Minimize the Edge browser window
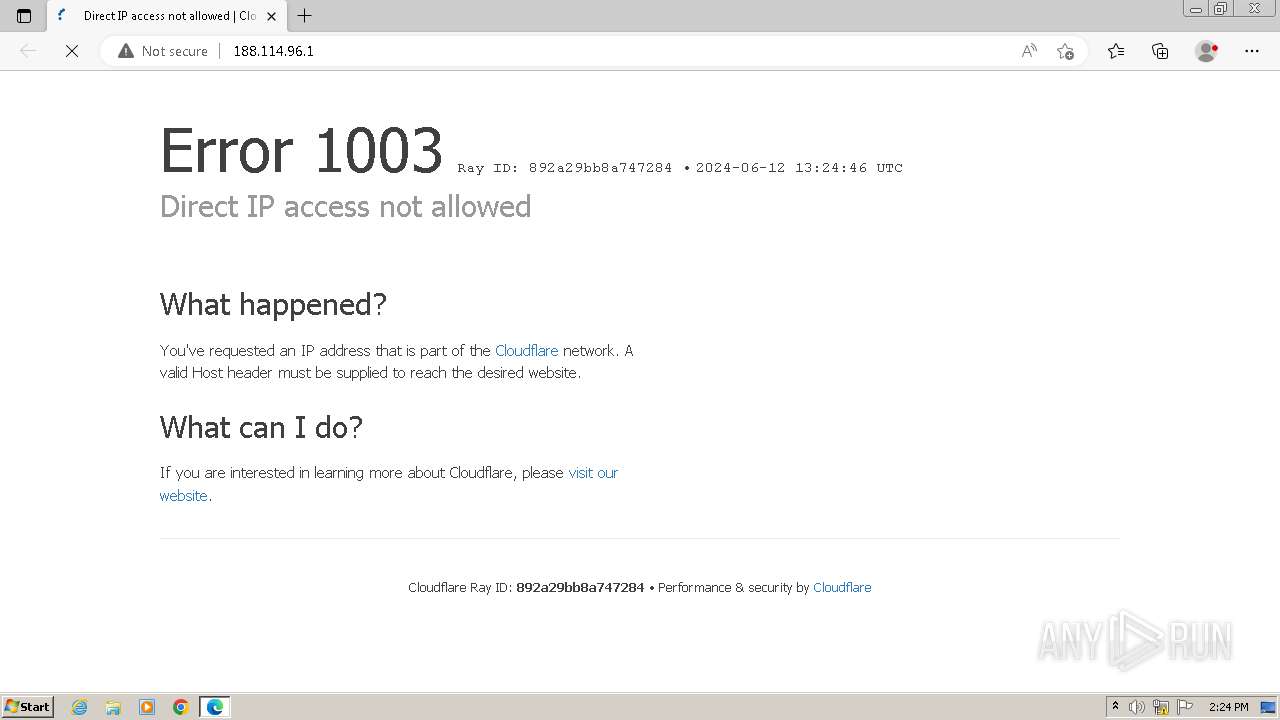 click(x=1195, y=8)
